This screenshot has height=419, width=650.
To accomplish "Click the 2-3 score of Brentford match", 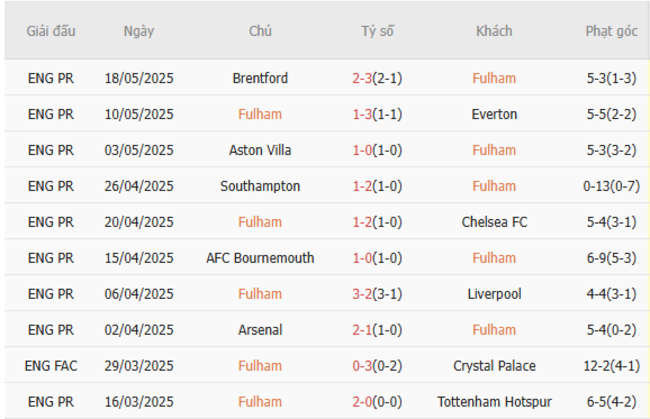I will click(363, 78).
